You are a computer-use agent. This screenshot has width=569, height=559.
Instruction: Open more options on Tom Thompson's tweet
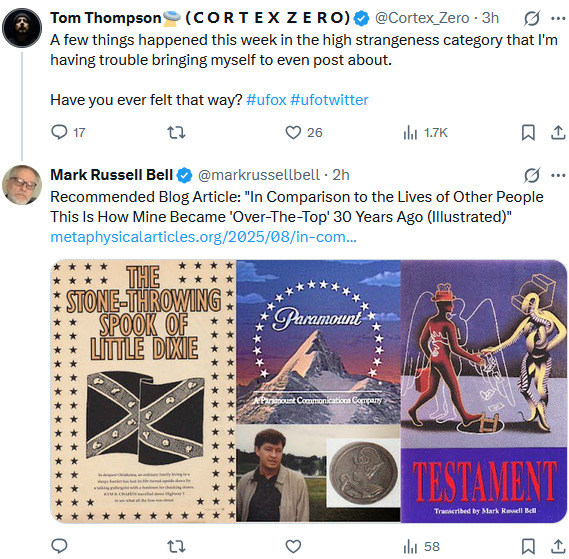pyautogui.click(x=558, y=18)
